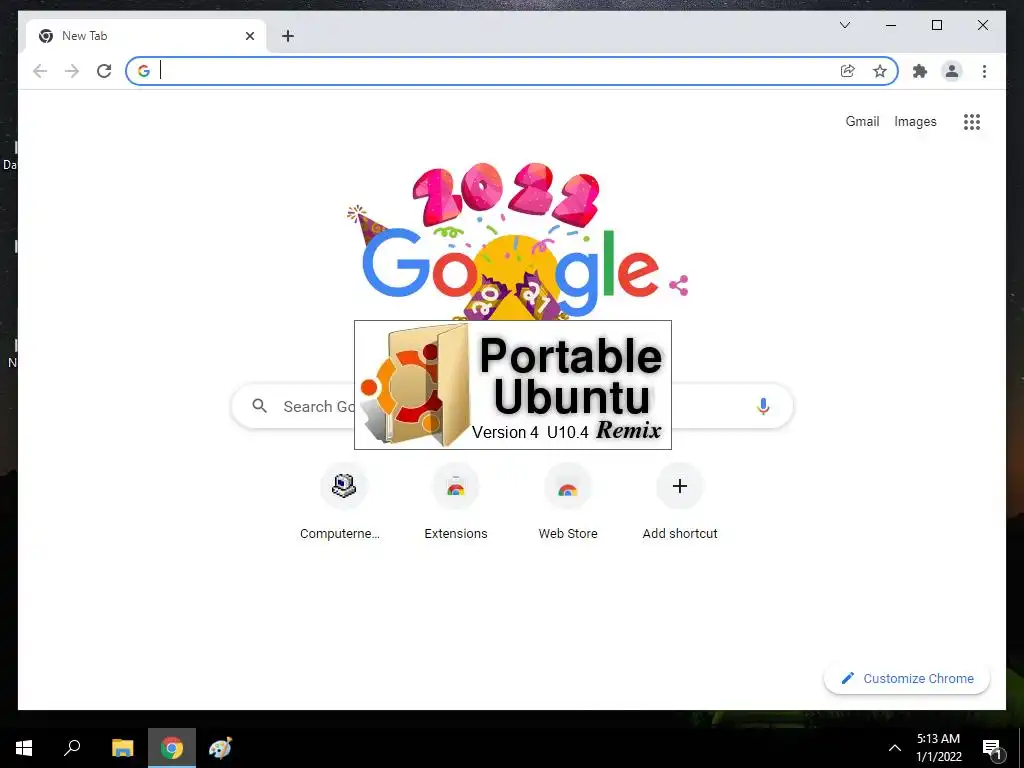Open the Computerne... shortcut tile
Image resolution: width=1024 pixels, height=768 pixels.
pyautogui.click(x=344, y=502)
